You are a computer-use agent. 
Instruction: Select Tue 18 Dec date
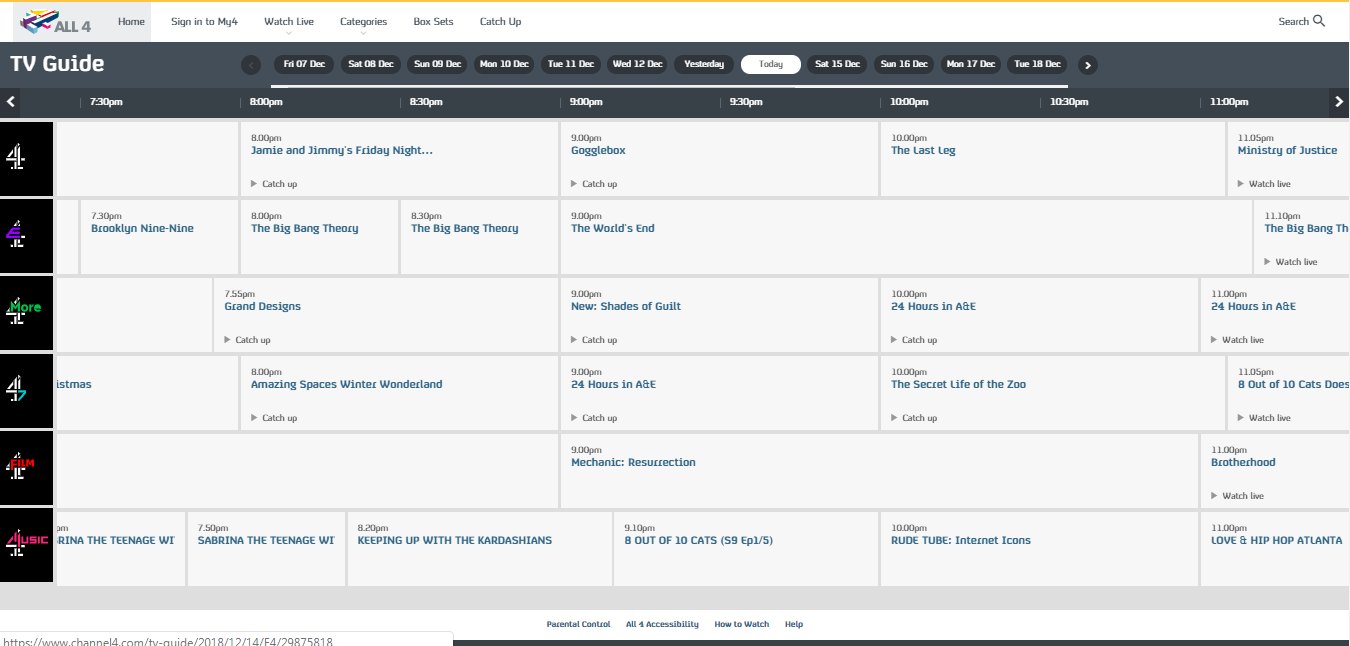(1037, 64)
